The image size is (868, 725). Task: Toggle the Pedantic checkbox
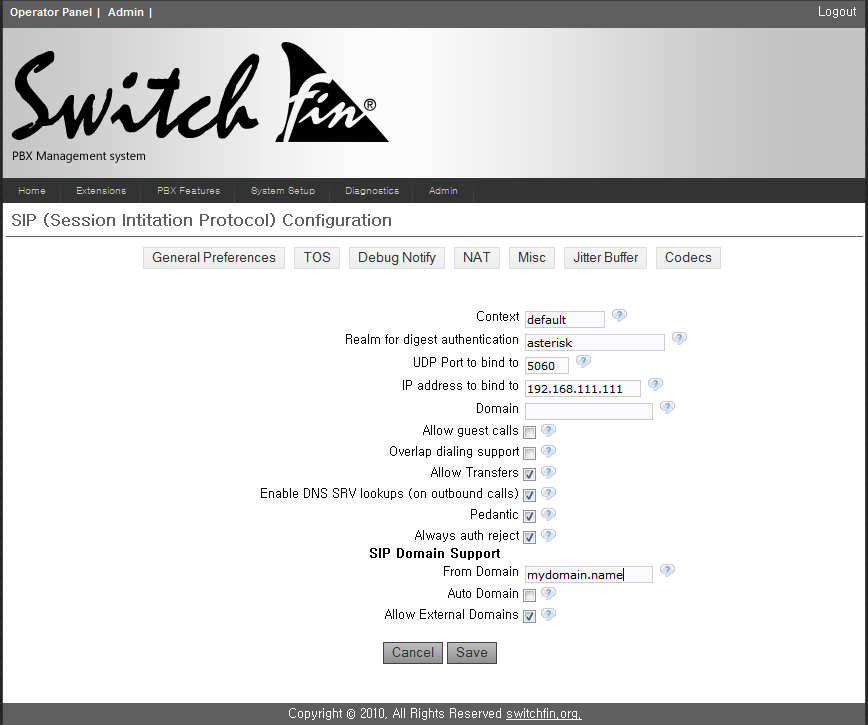(530, 516)
